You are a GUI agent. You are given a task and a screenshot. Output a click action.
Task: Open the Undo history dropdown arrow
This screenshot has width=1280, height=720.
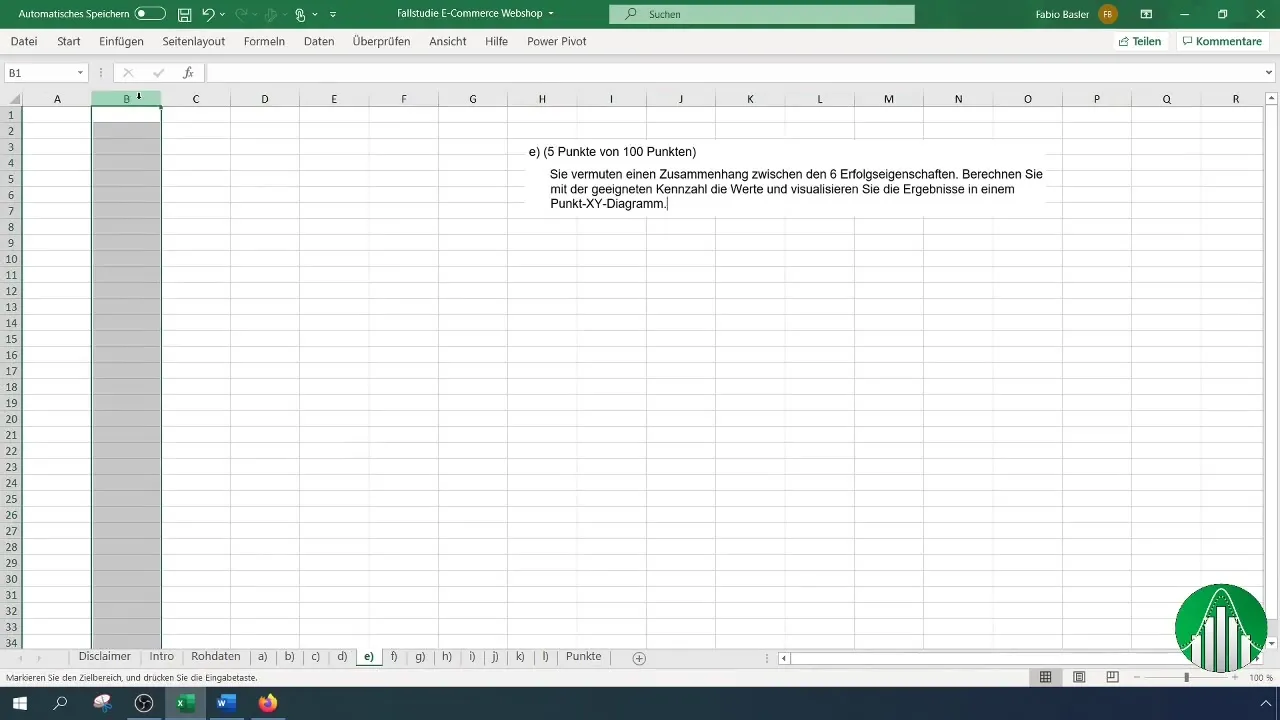[x=222, y=14]
